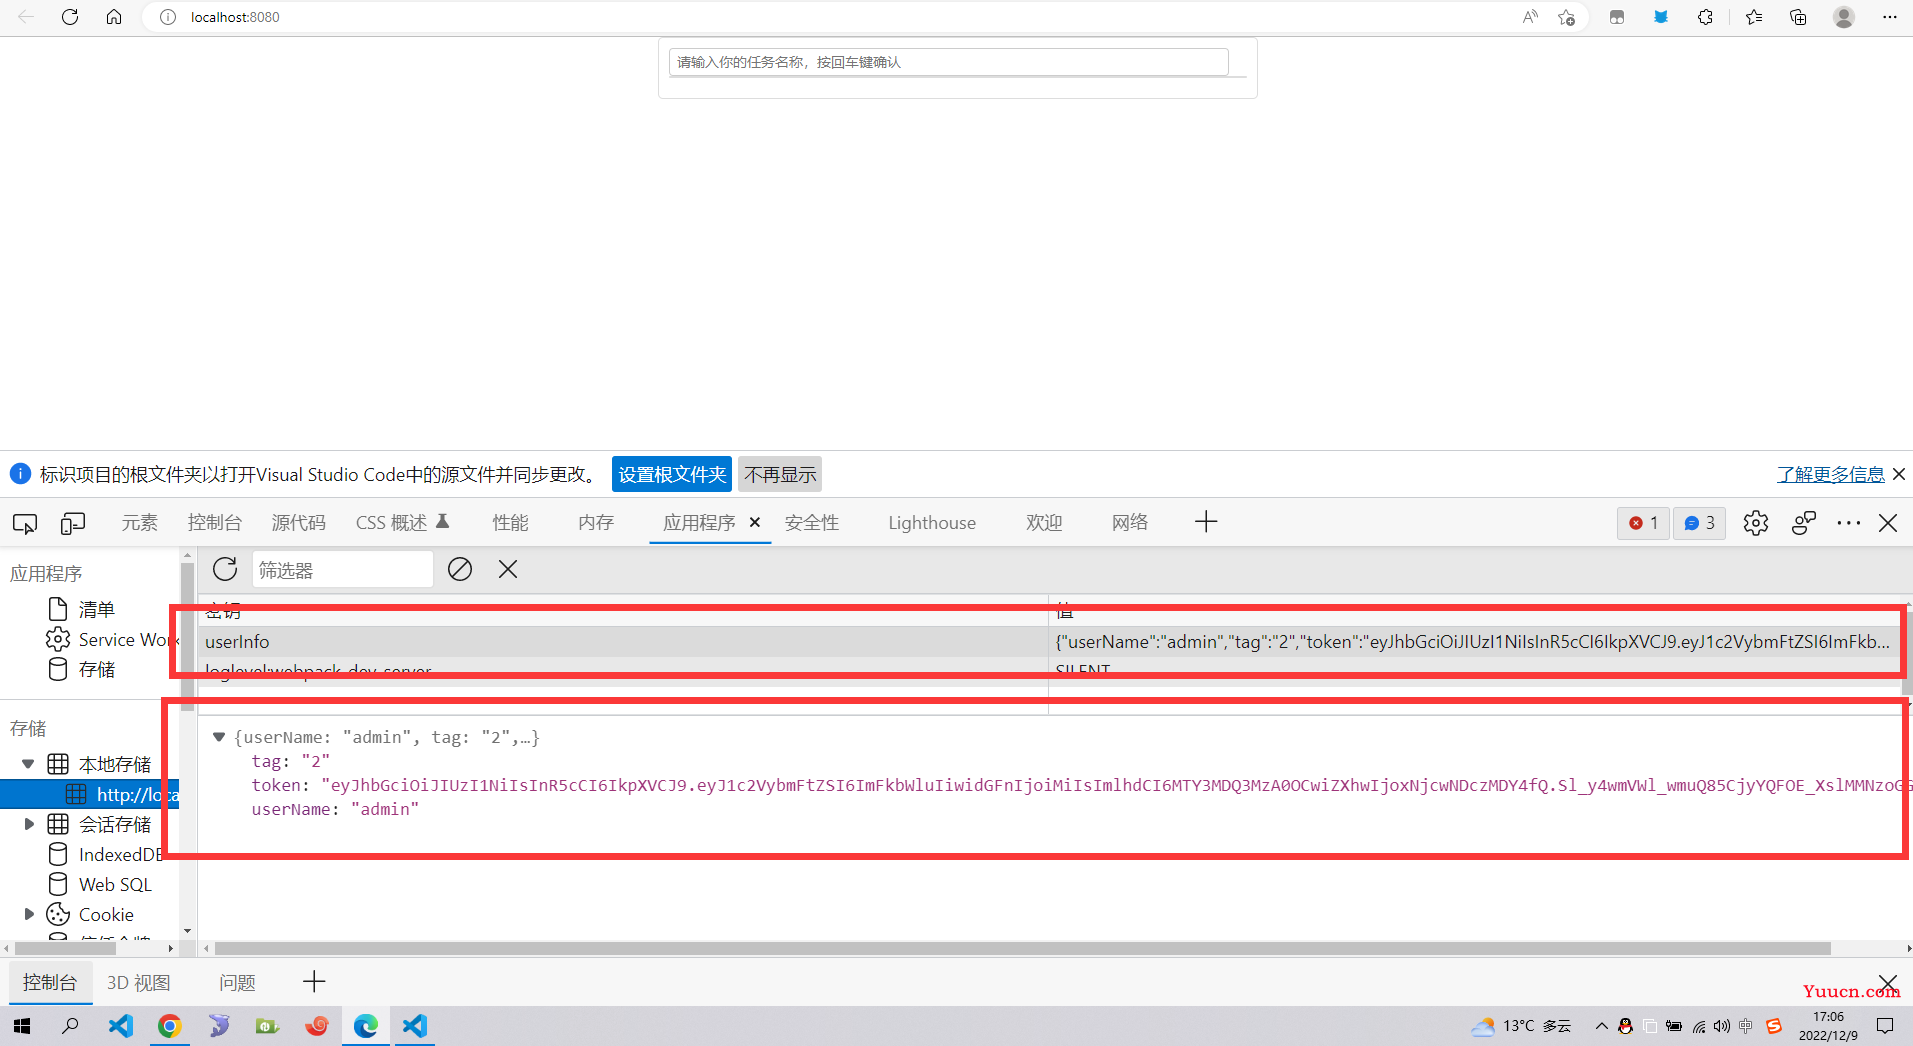The width and height of the screenshot is (1913, 1046).
Task: Activate the inspect element picker tool
Action: (x=25, y=523)
